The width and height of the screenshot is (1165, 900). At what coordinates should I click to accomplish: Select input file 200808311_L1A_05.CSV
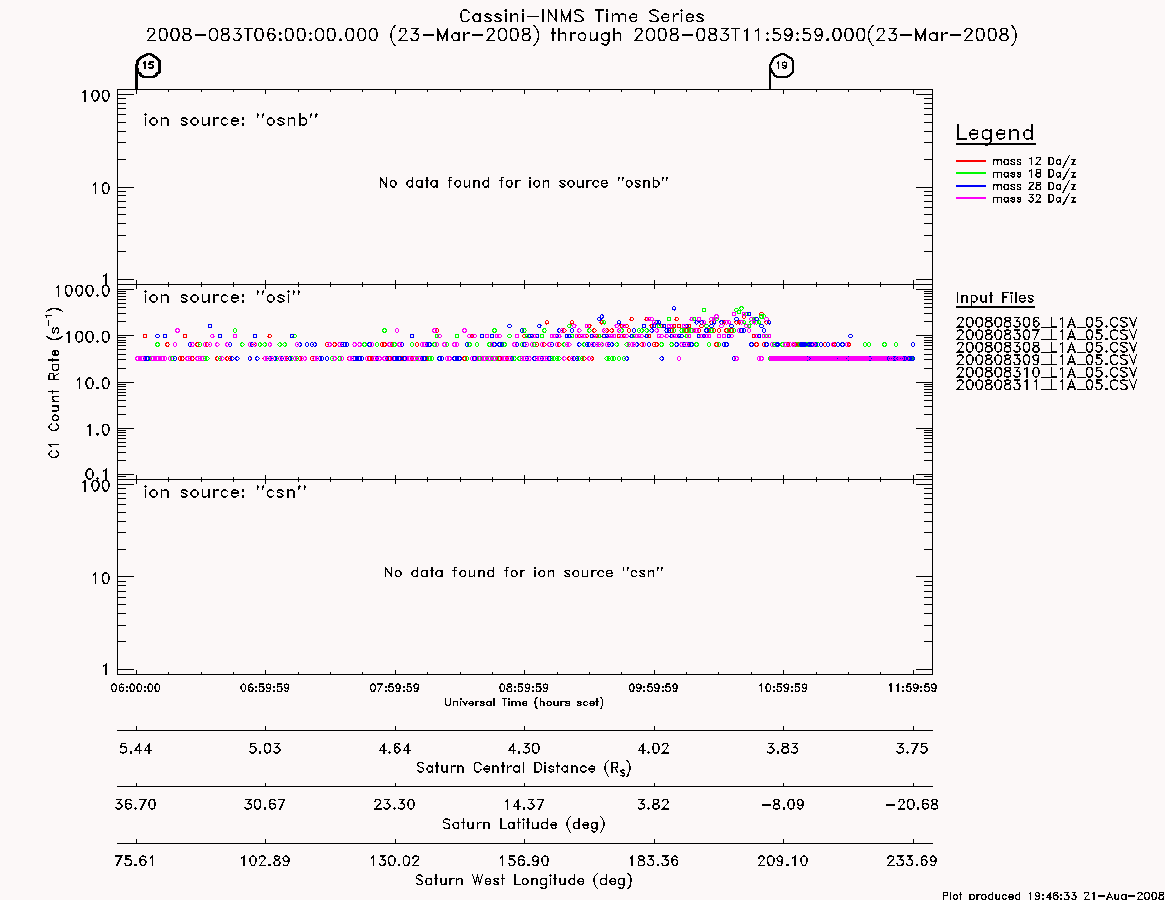1046,385
